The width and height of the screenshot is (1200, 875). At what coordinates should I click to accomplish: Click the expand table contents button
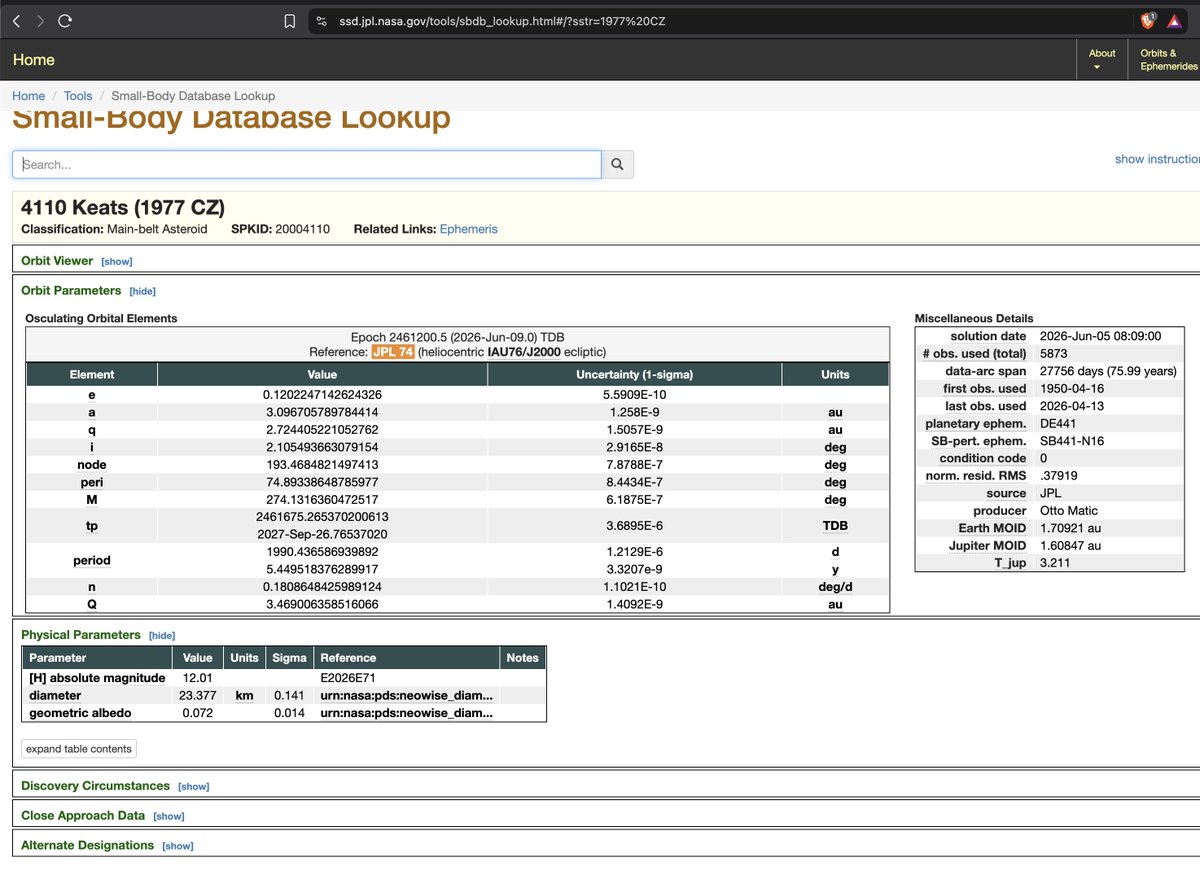pos(78,749)
